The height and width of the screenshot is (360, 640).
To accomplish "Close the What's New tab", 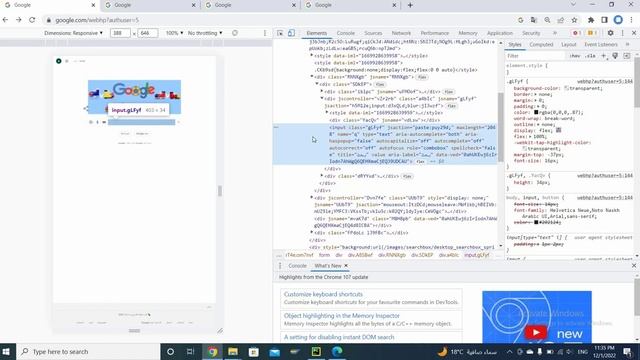I will 346,266.
